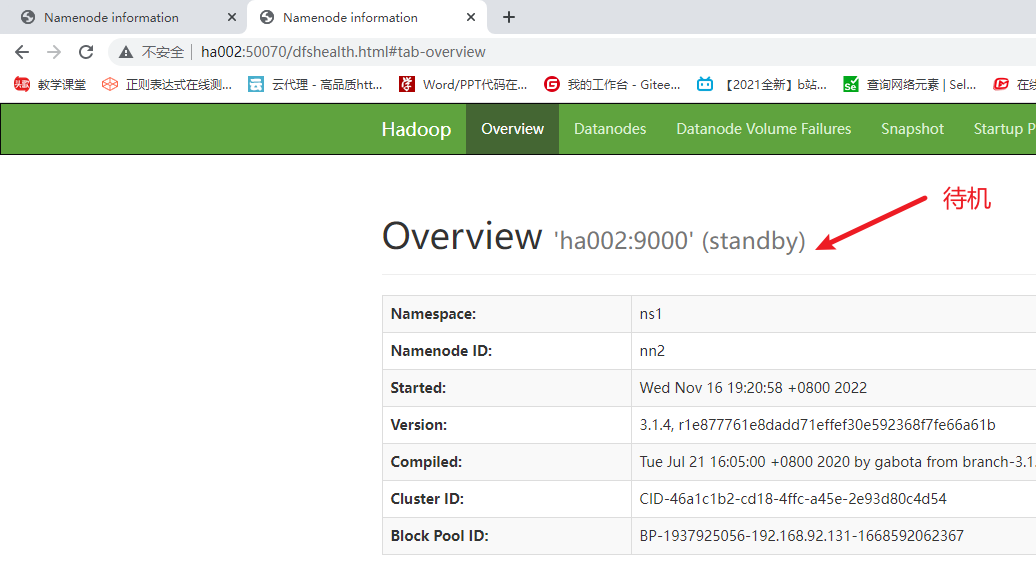Click the Version: label

click(x=419, y=425)
